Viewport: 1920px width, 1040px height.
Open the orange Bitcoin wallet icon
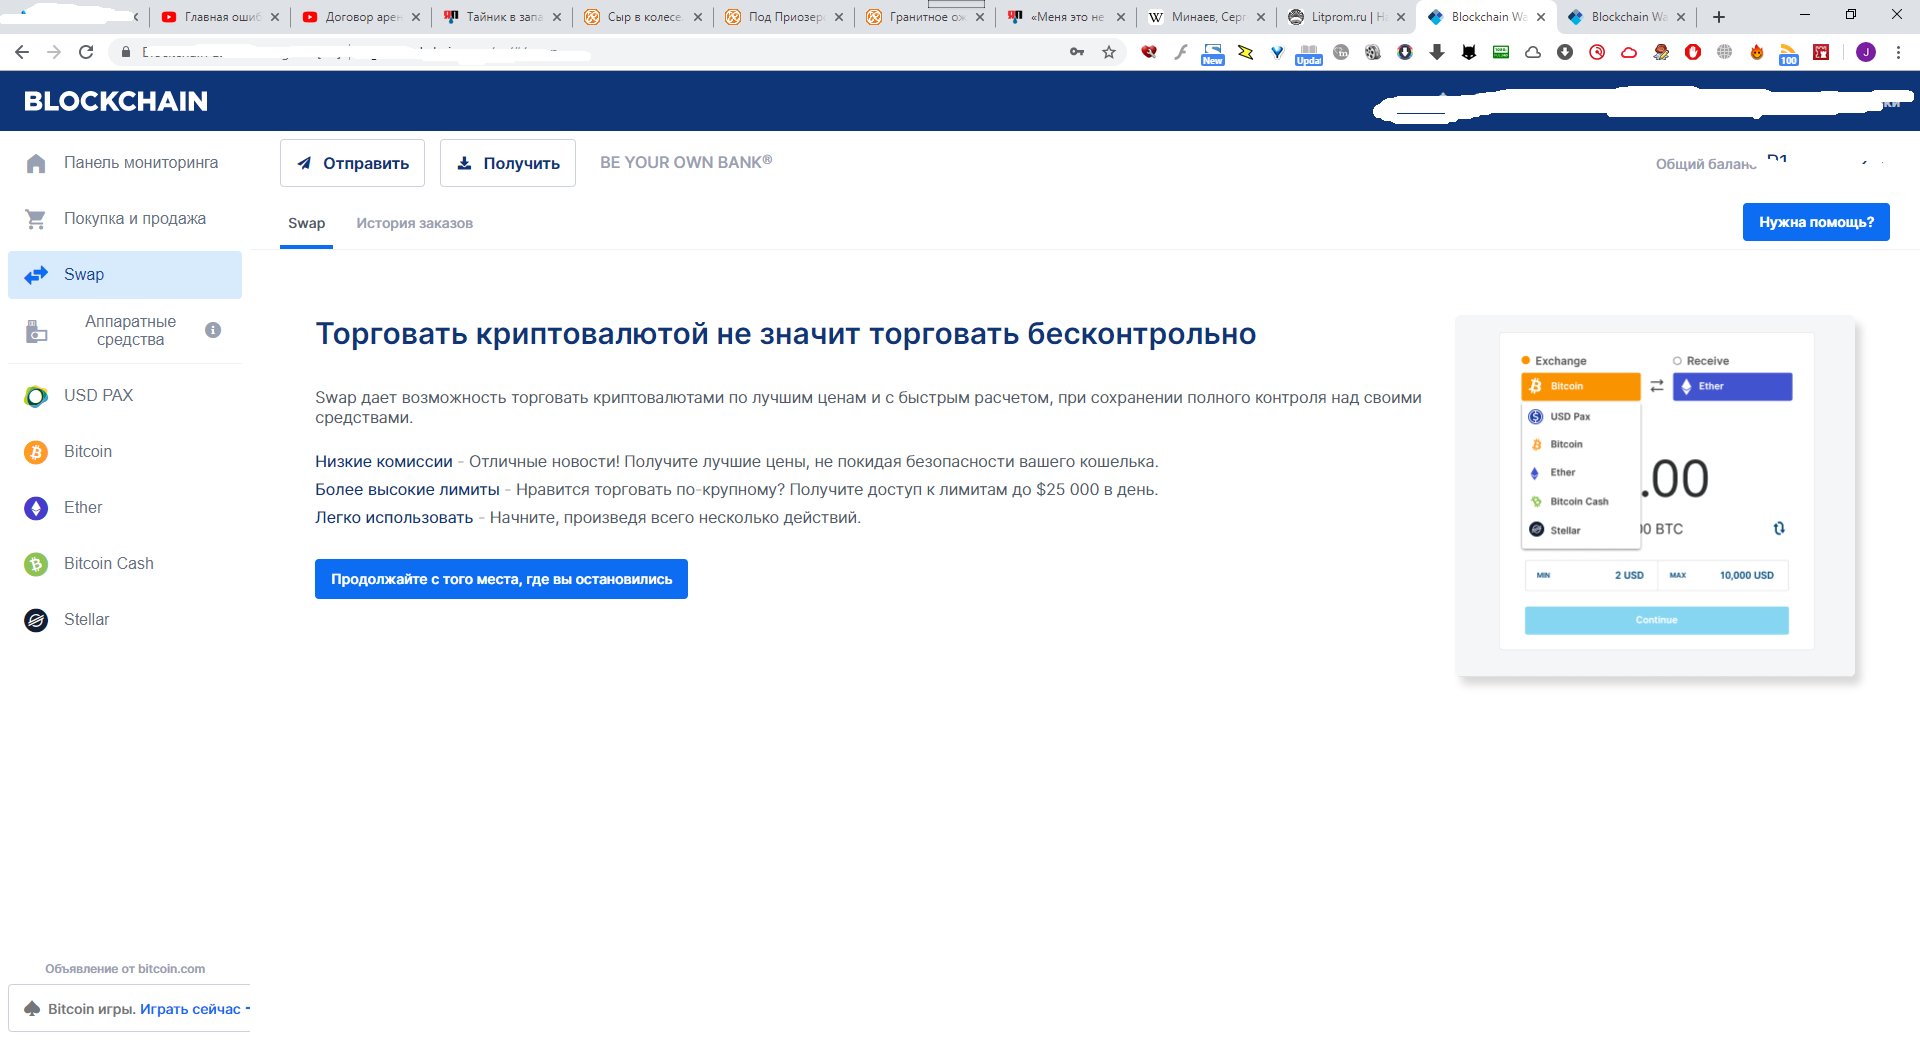pos(36,452)
